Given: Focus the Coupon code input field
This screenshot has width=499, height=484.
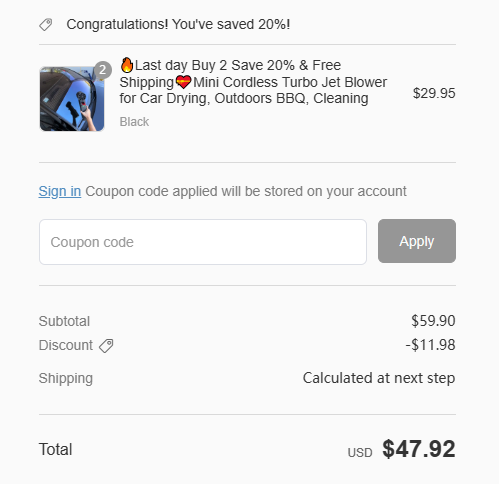Looking at the screenshot, I should (203, 242).
